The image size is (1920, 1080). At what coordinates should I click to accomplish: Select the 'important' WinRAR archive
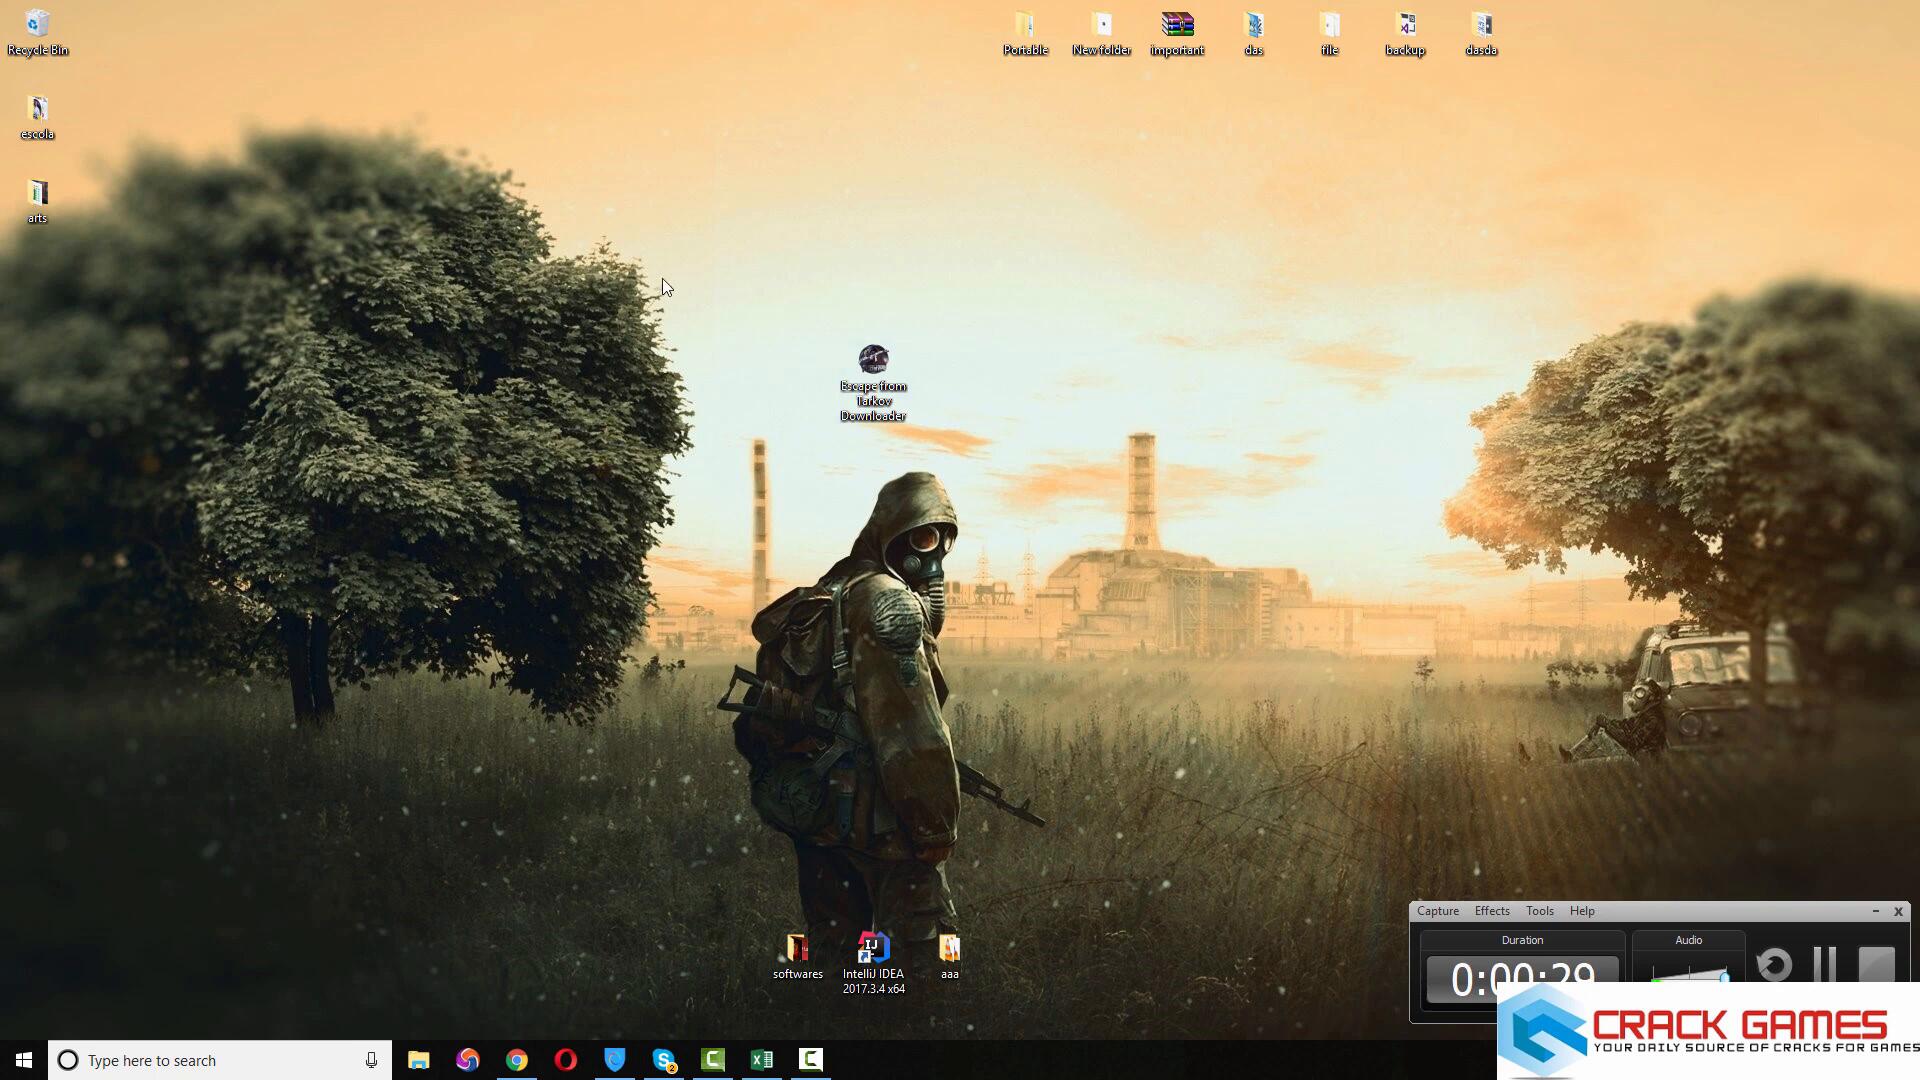coord(1177,25)
